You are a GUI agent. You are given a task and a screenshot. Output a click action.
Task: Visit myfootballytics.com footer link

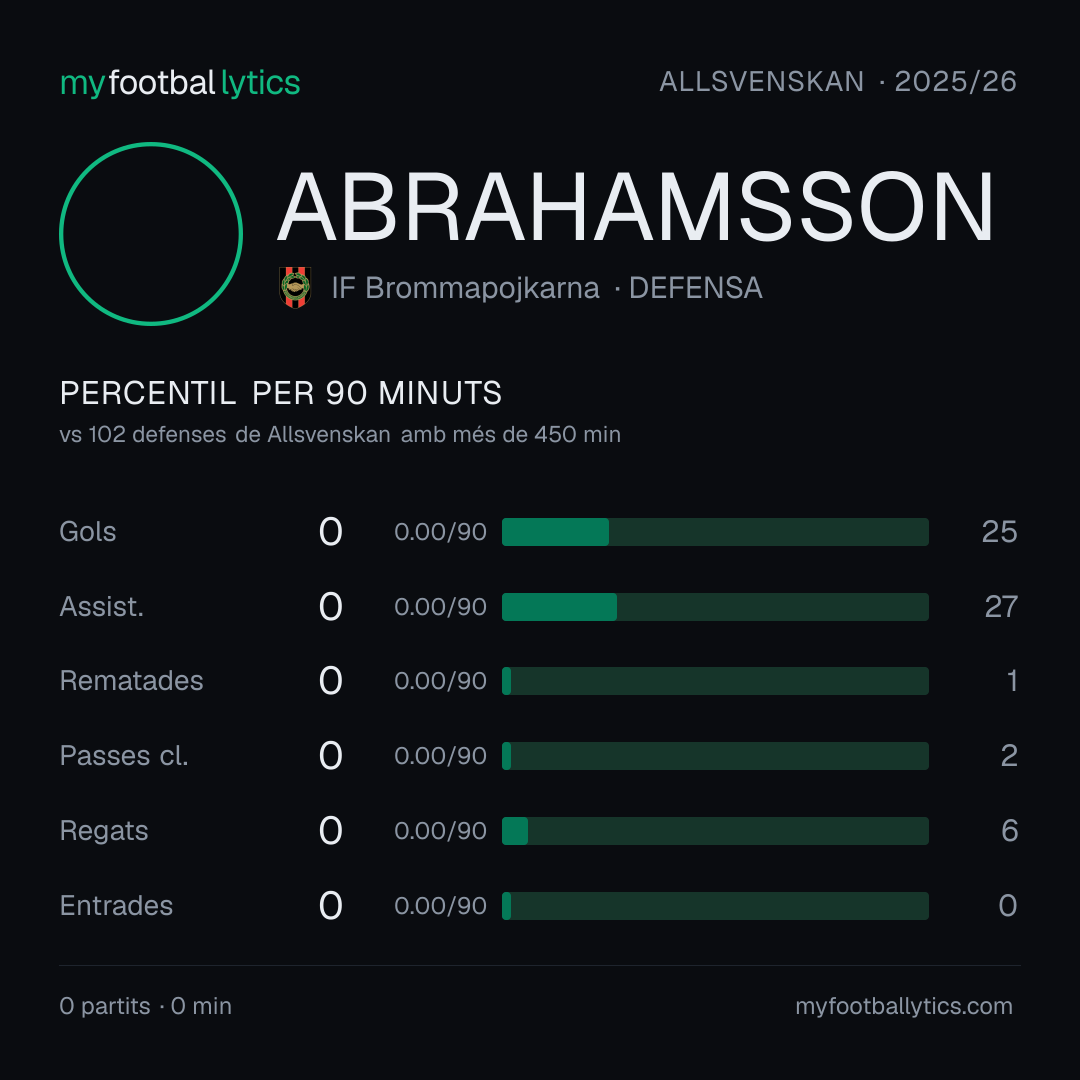tap(904, 1006)
